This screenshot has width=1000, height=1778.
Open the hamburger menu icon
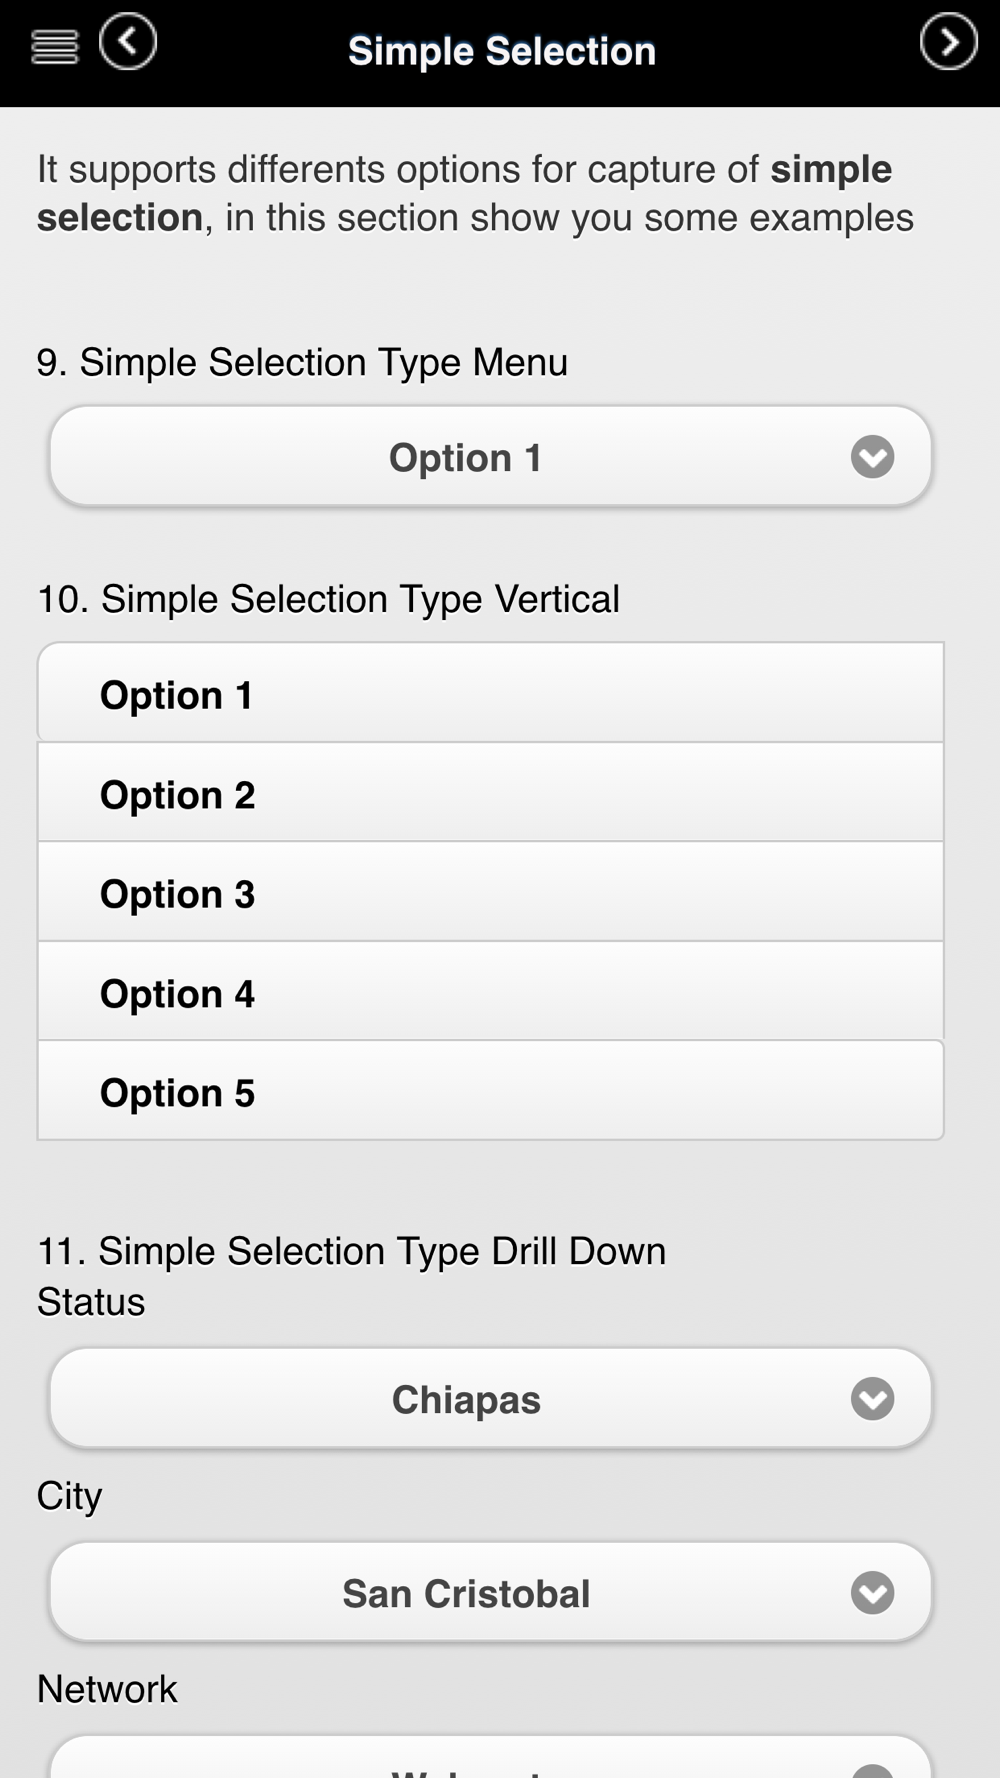[x=55, y=47]
